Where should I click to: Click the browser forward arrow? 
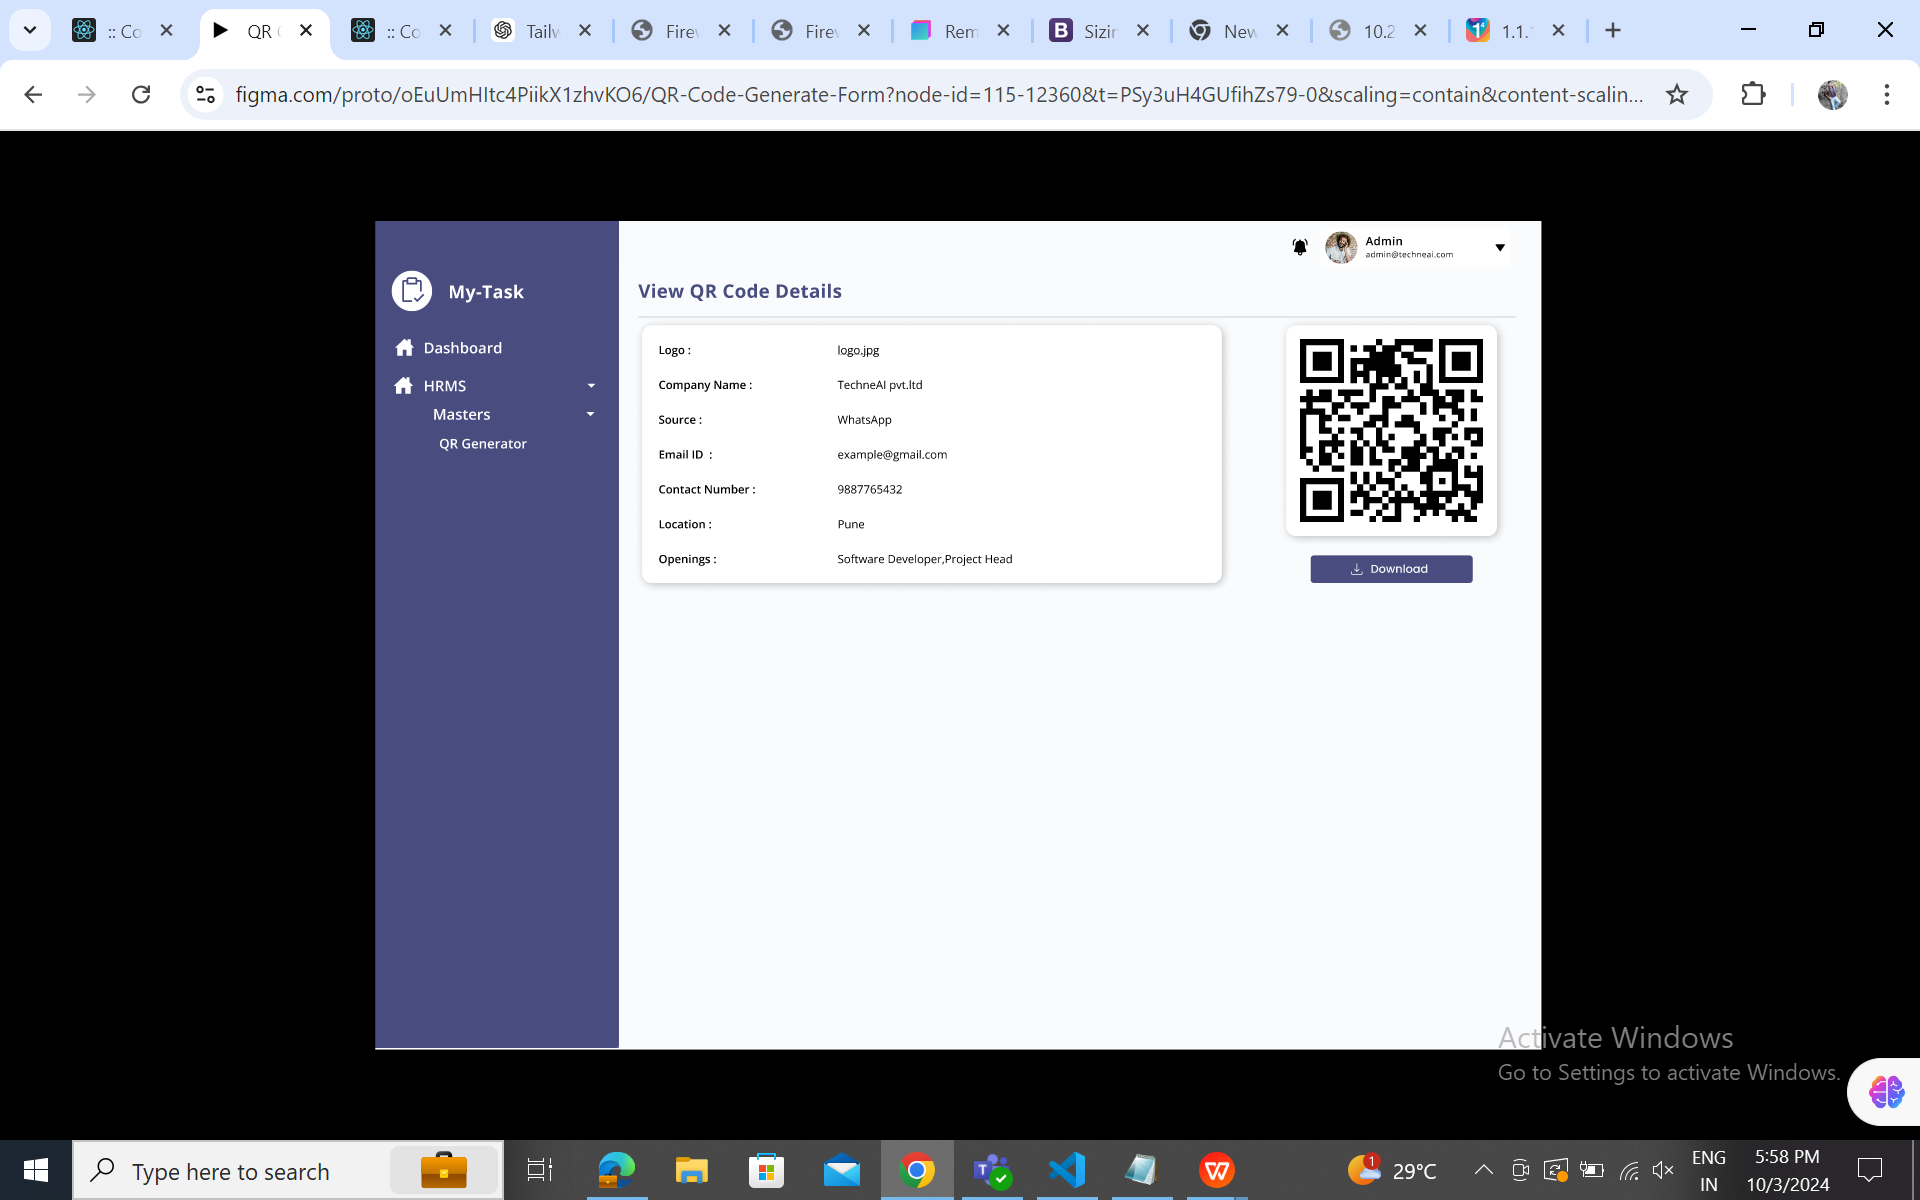[x=87, y=94]
